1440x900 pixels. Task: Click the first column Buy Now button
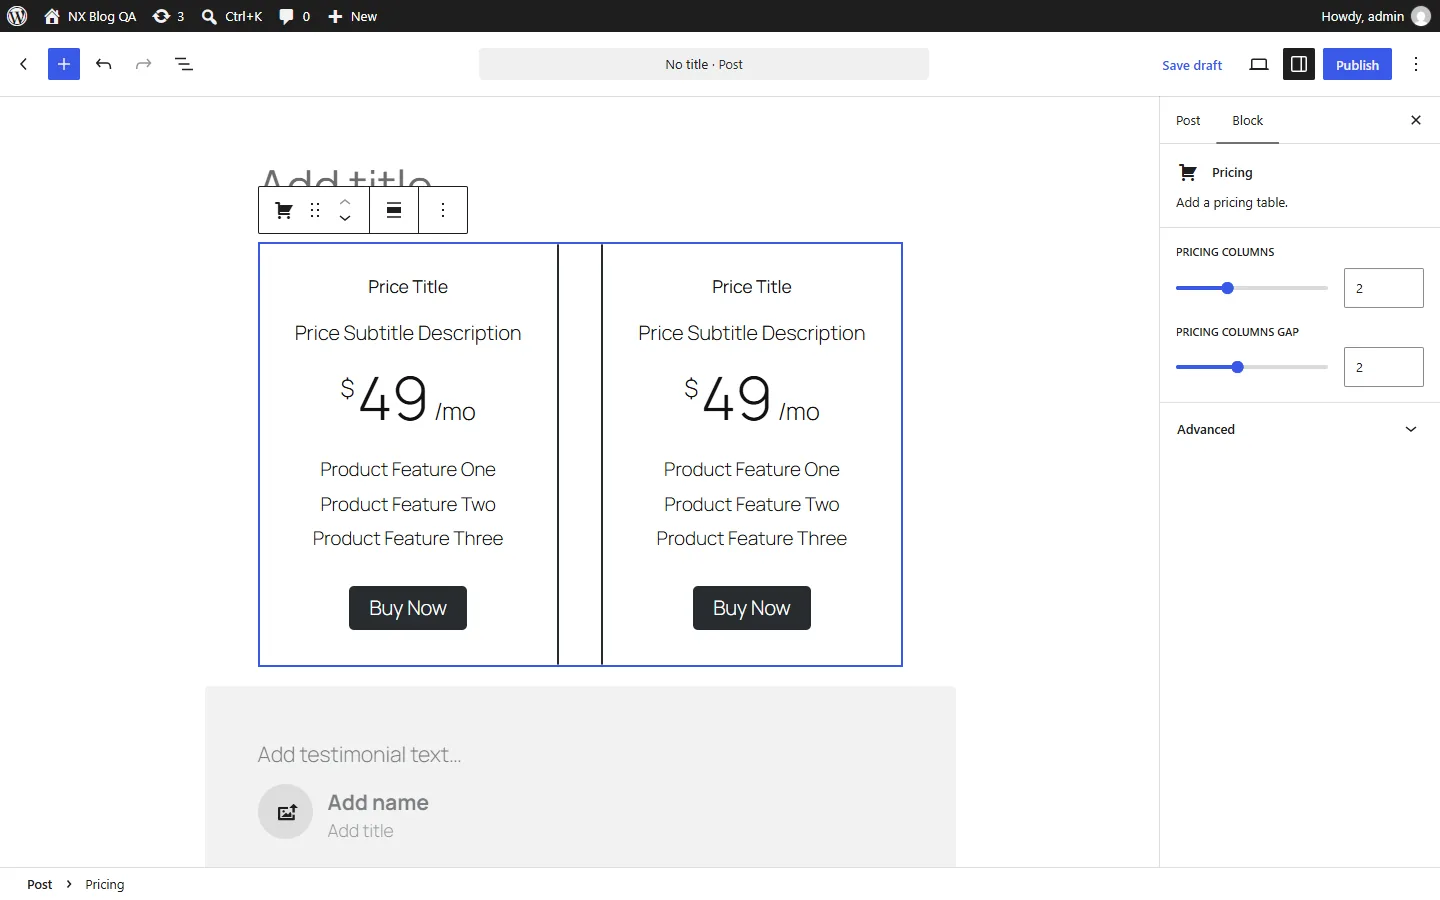coord(408,608)
